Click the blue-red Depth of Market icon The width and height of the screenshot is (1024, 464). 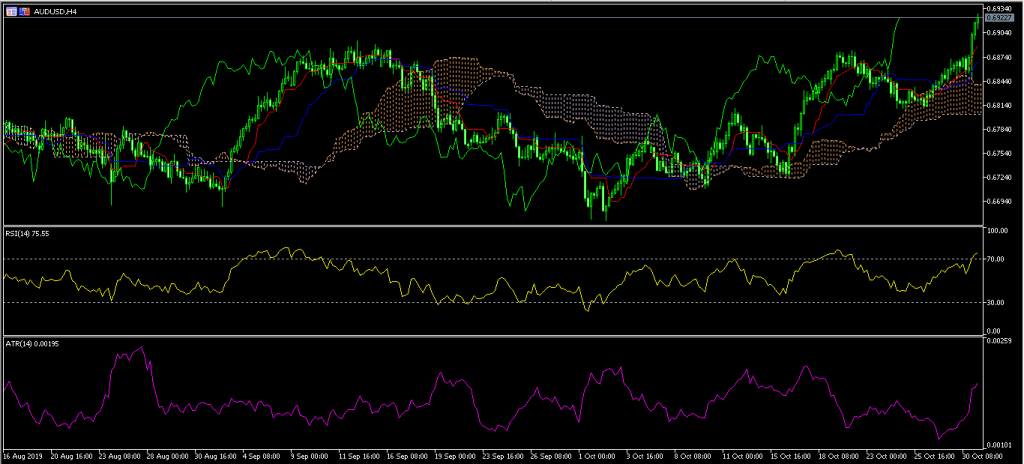24,11
